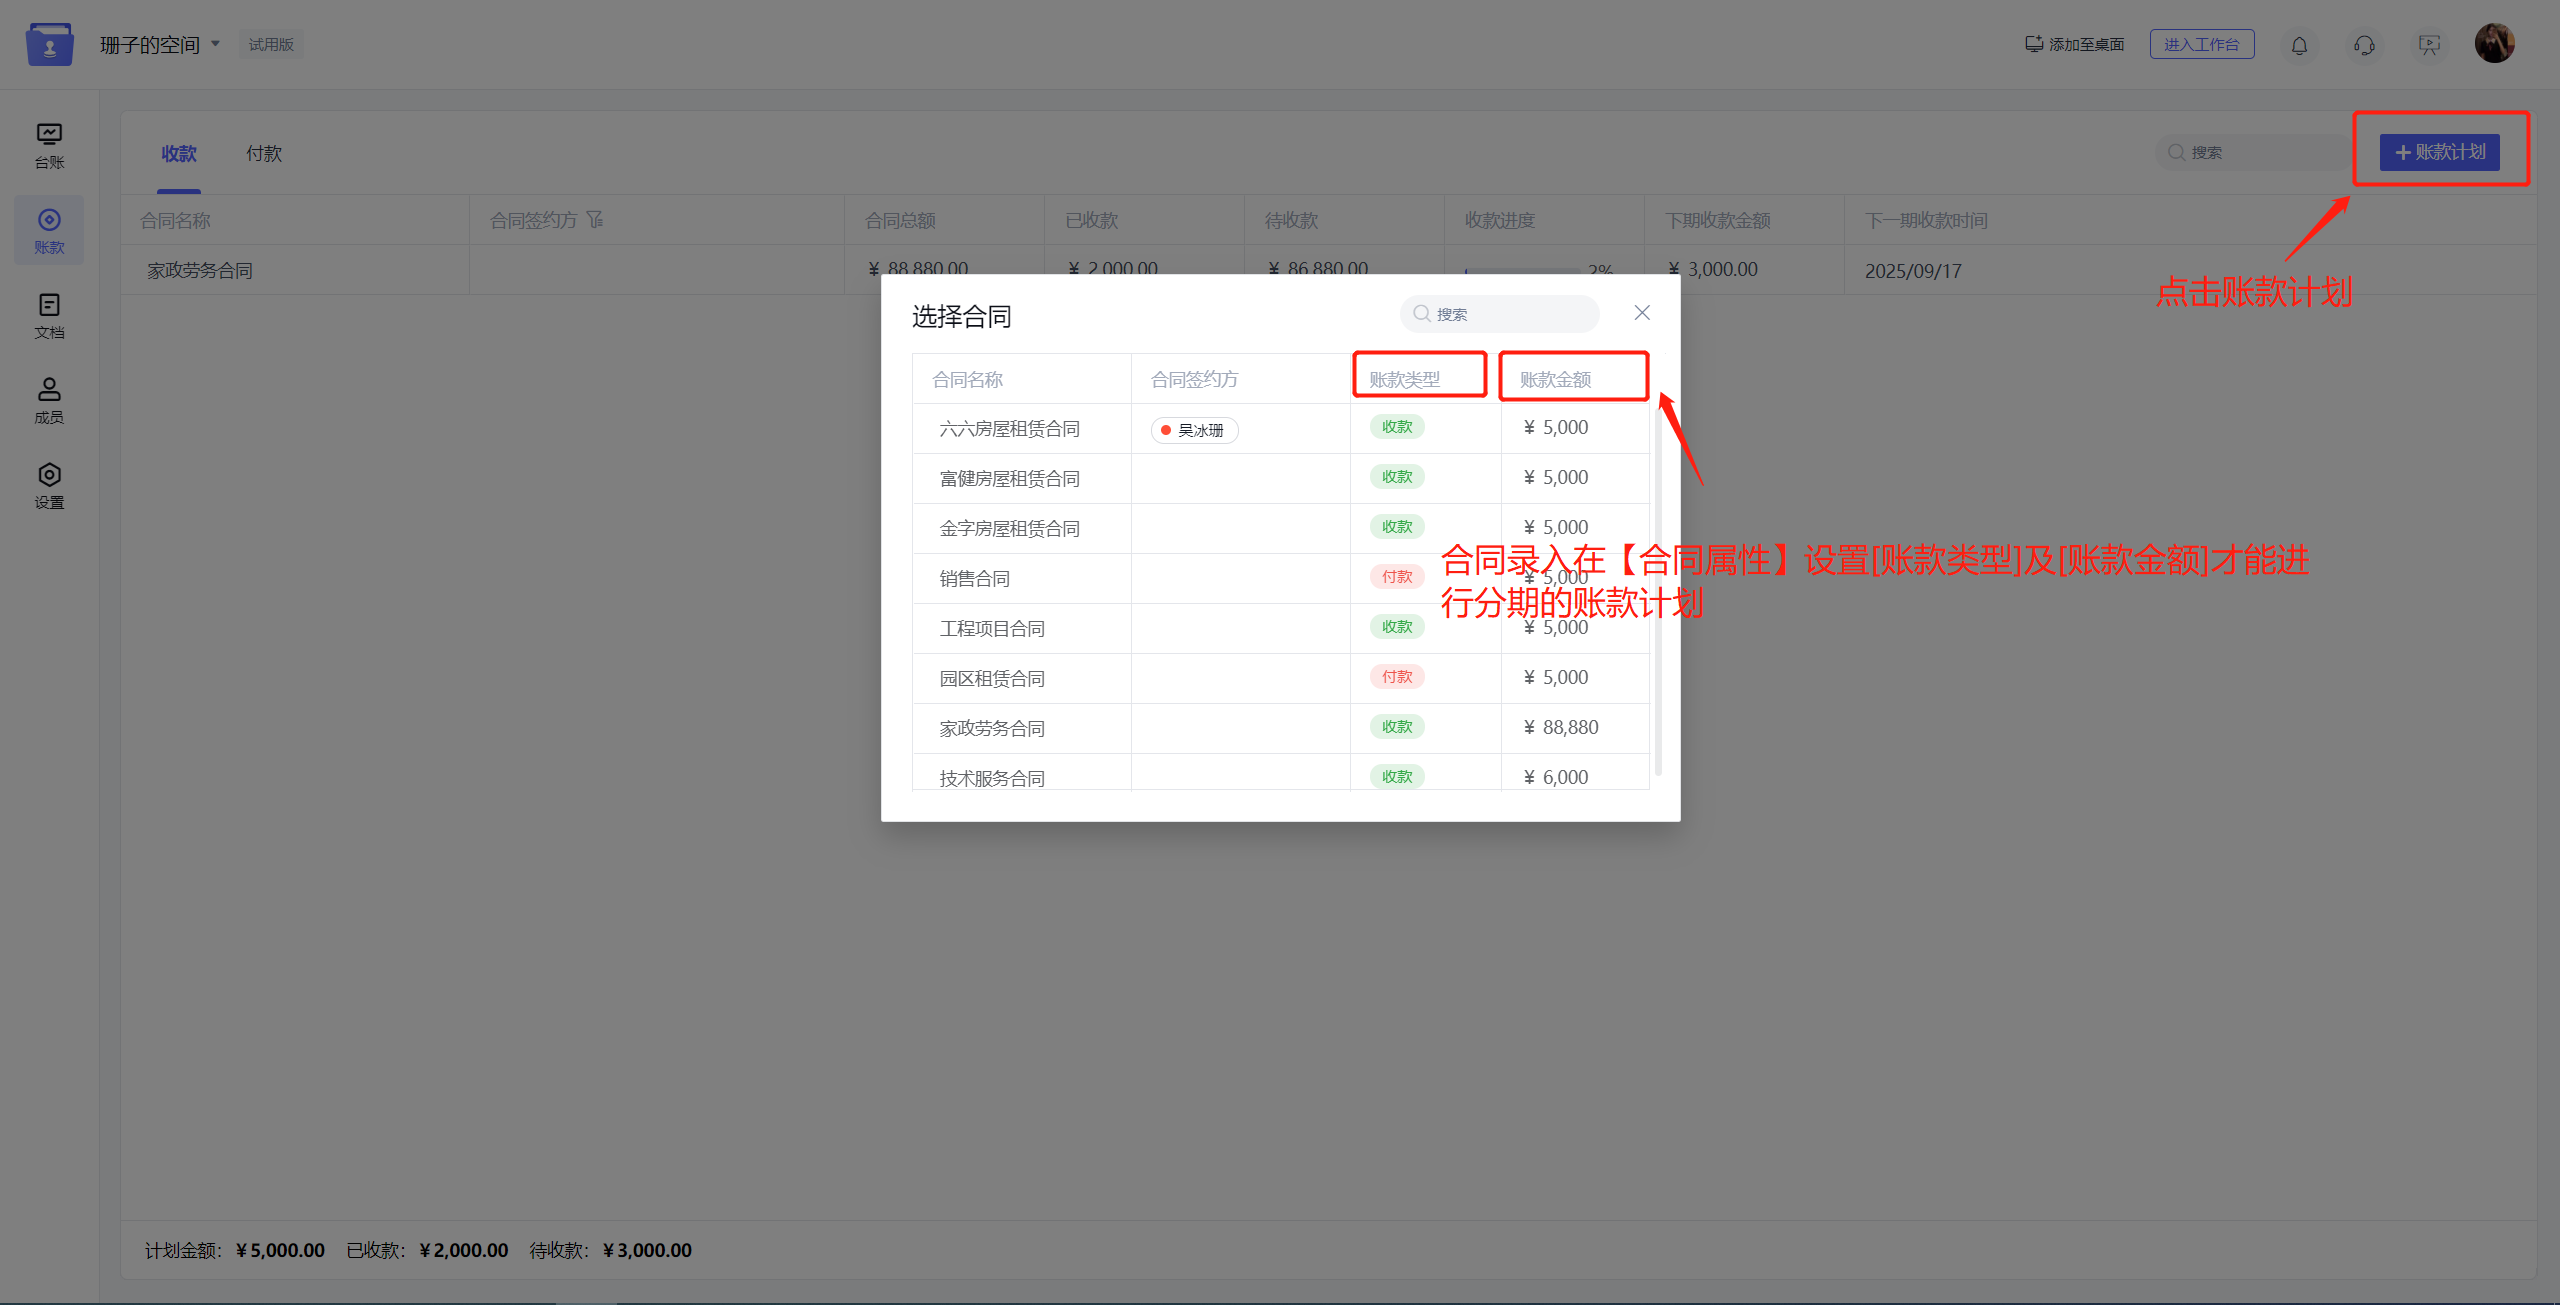Click the 计划金额 total in footer
This screenshot has width=2560, height=1305.
(235, 1250)
